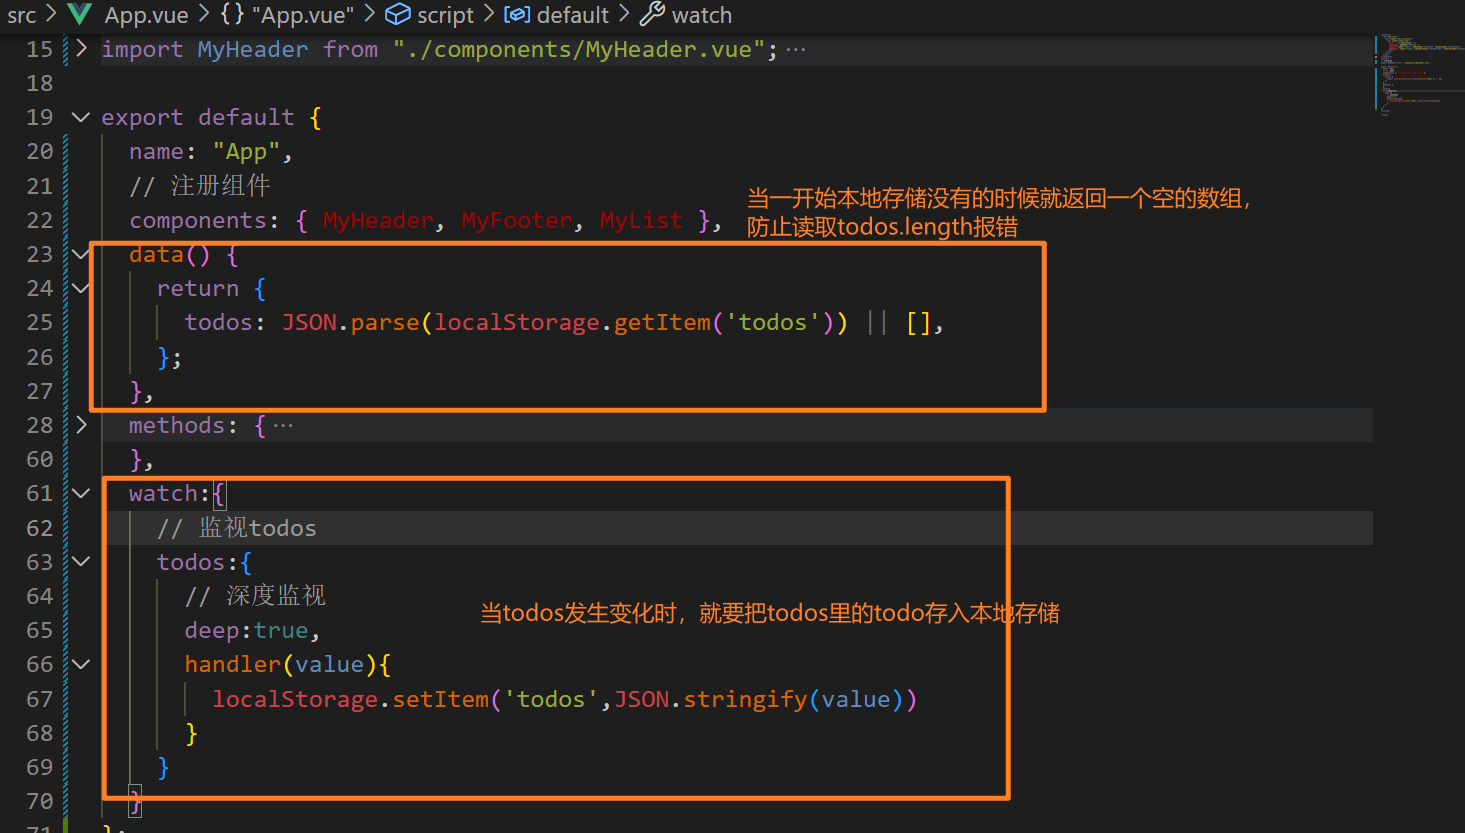Select the default breadcrumb segment
This screenshot has height=833, width=1465.
(x=573, y=15)
